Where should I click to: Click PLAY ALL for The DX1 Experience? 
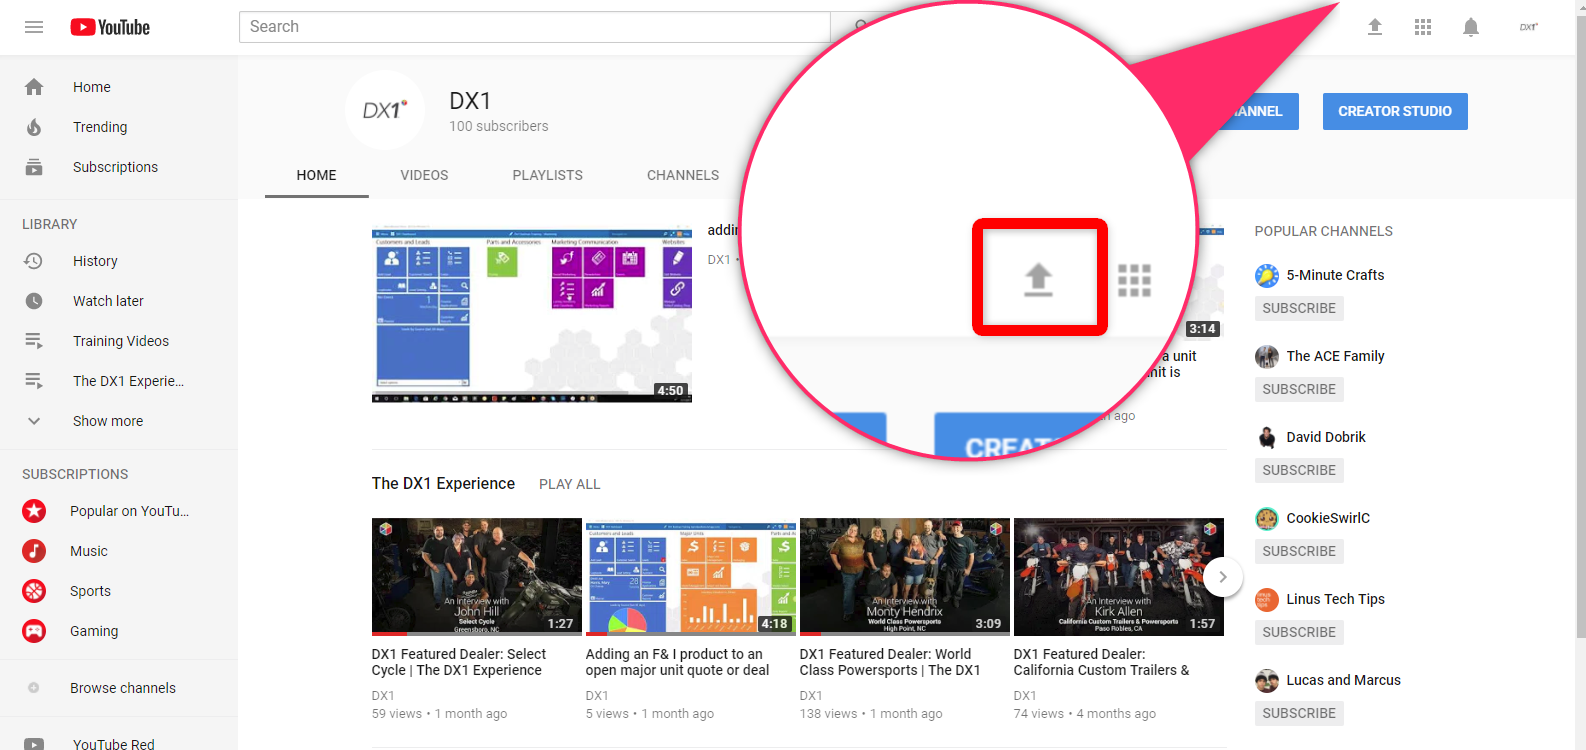tap(570, 484)
